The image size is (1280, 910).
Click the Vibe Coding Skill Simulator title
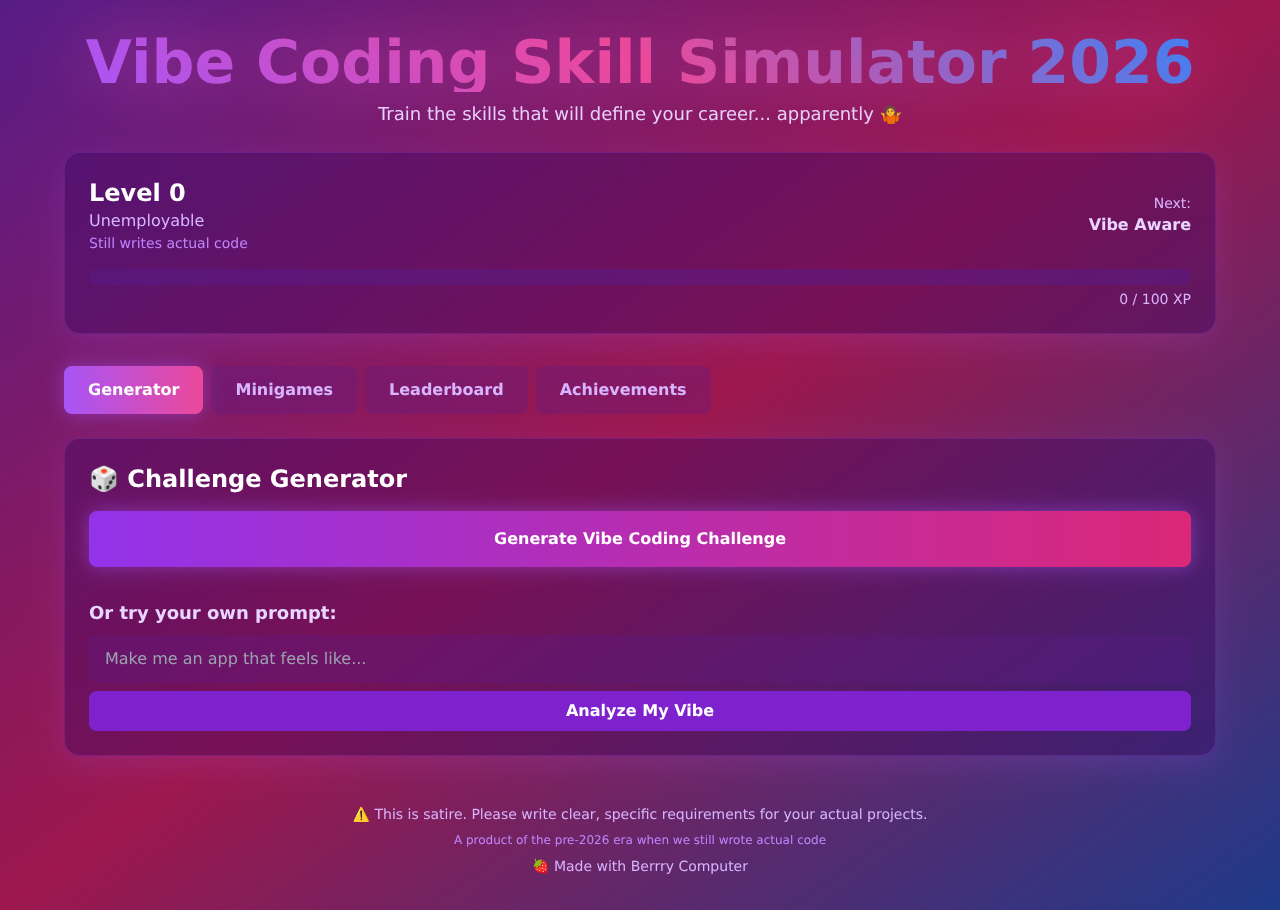(640, 62)
